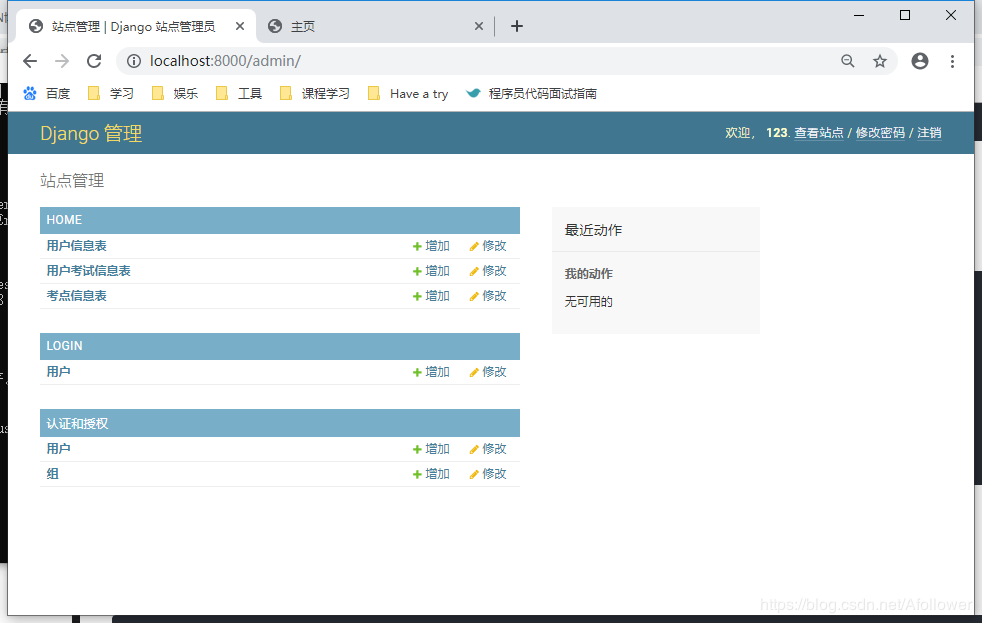The image size is (982, 623).
Task: Change 用户 under 认证和授权
Action: (488, 449)
